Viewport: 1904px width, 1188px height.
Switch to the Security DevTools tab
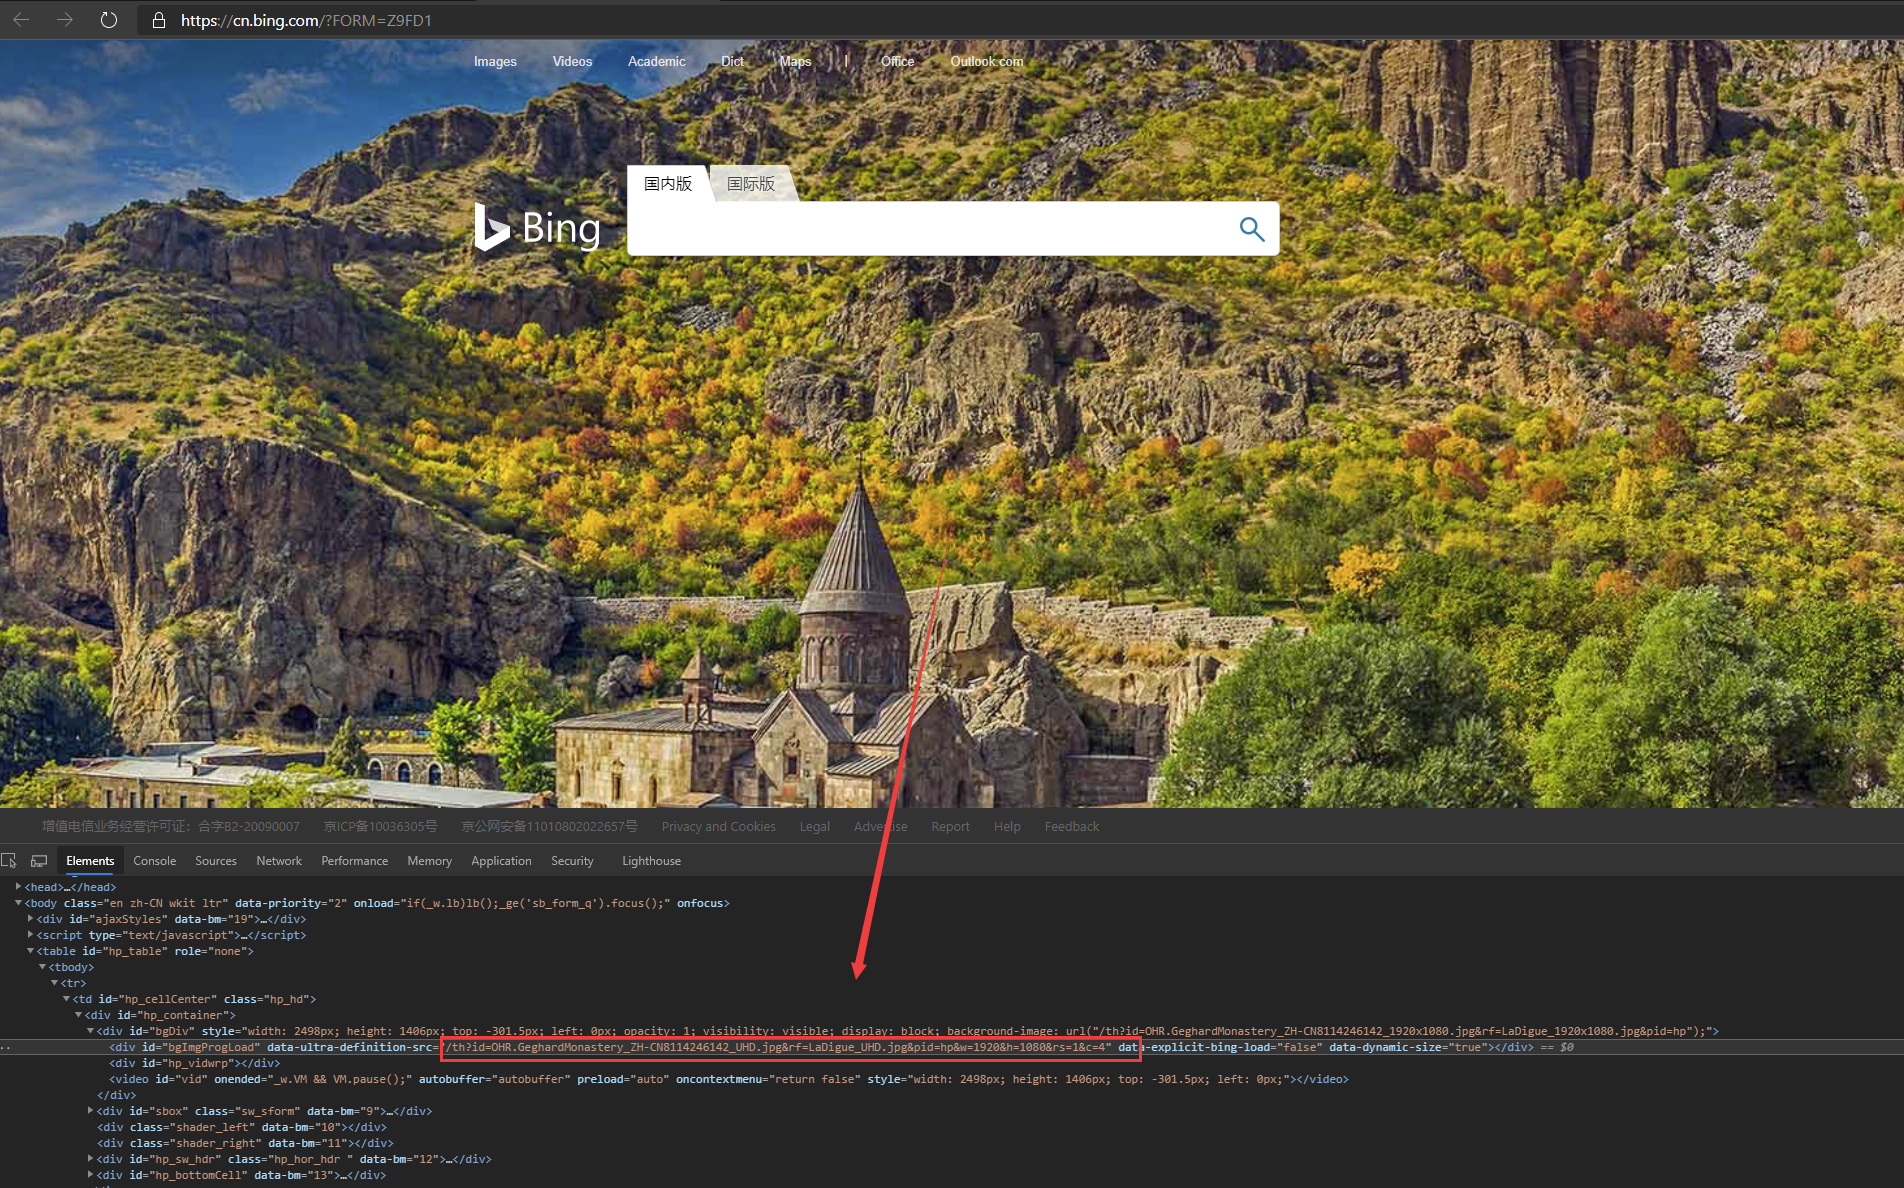(x=572, y=860)
